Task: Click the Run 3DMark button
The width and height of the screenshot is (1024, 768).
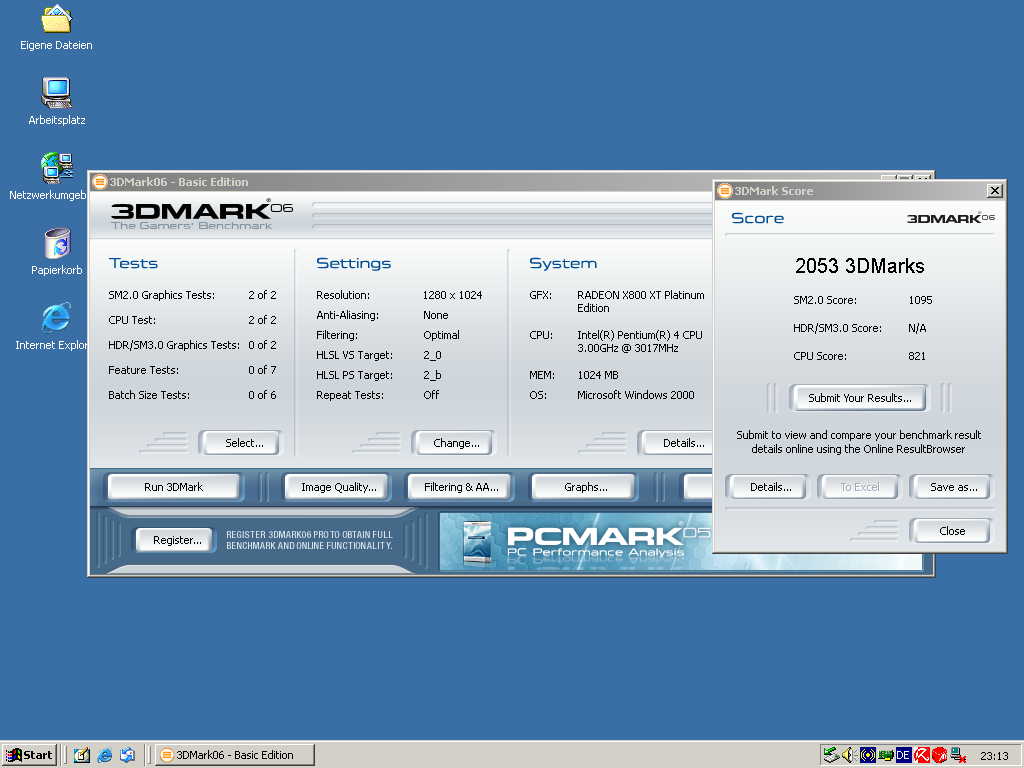Action: click(174, 487)
